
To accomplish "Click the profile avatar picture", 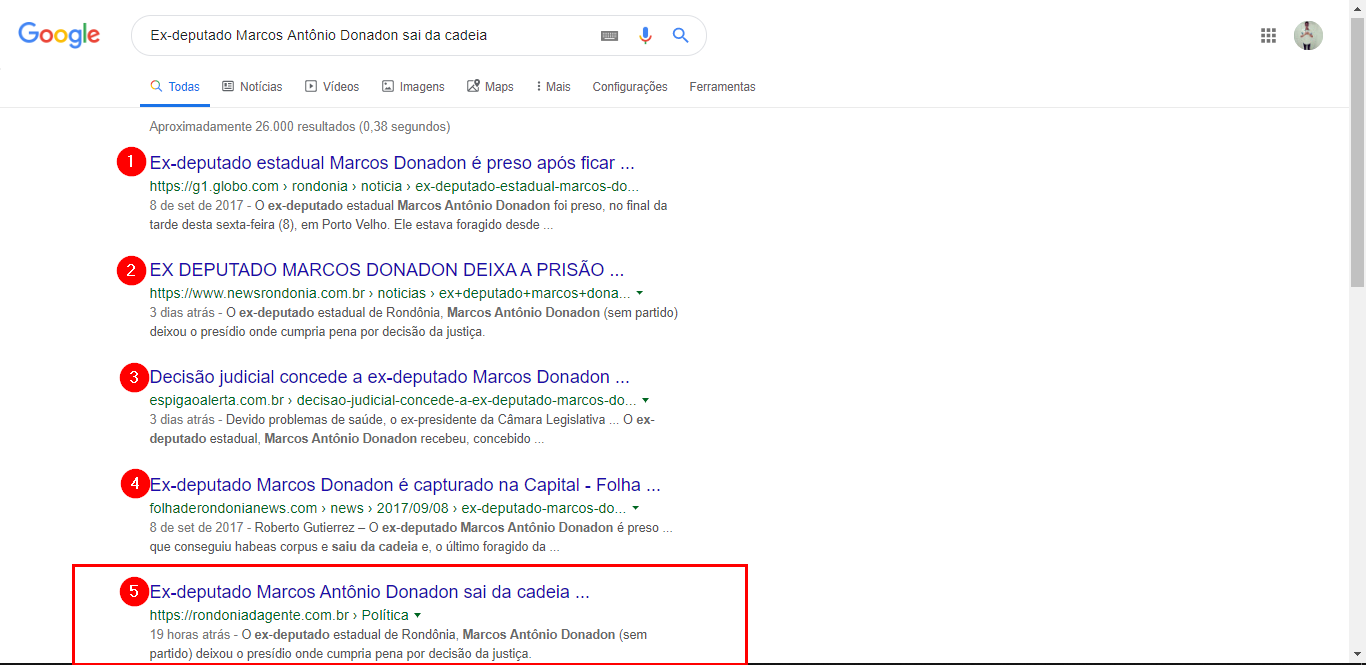I will [1308, 35].
